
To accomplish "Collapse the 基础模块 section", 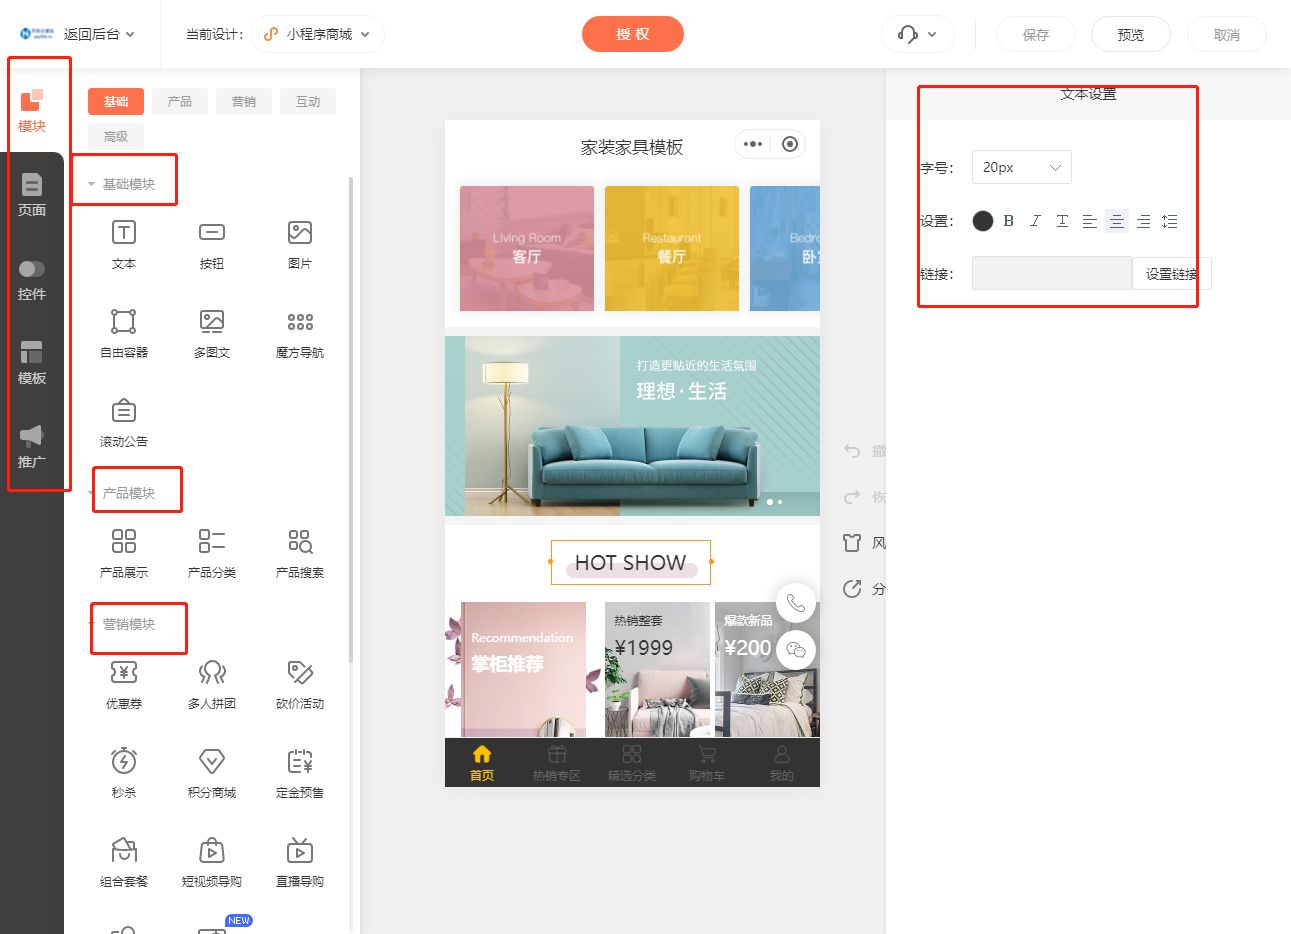I will pos(122,184).
